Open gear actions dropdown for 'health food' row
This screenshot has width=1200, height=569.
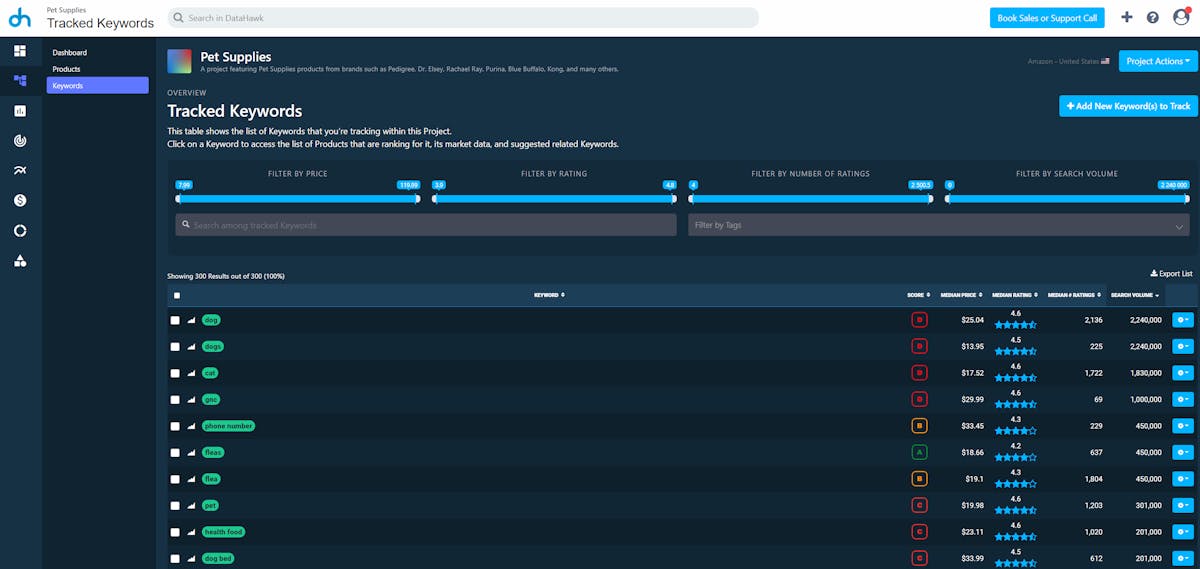point(1182,532)
